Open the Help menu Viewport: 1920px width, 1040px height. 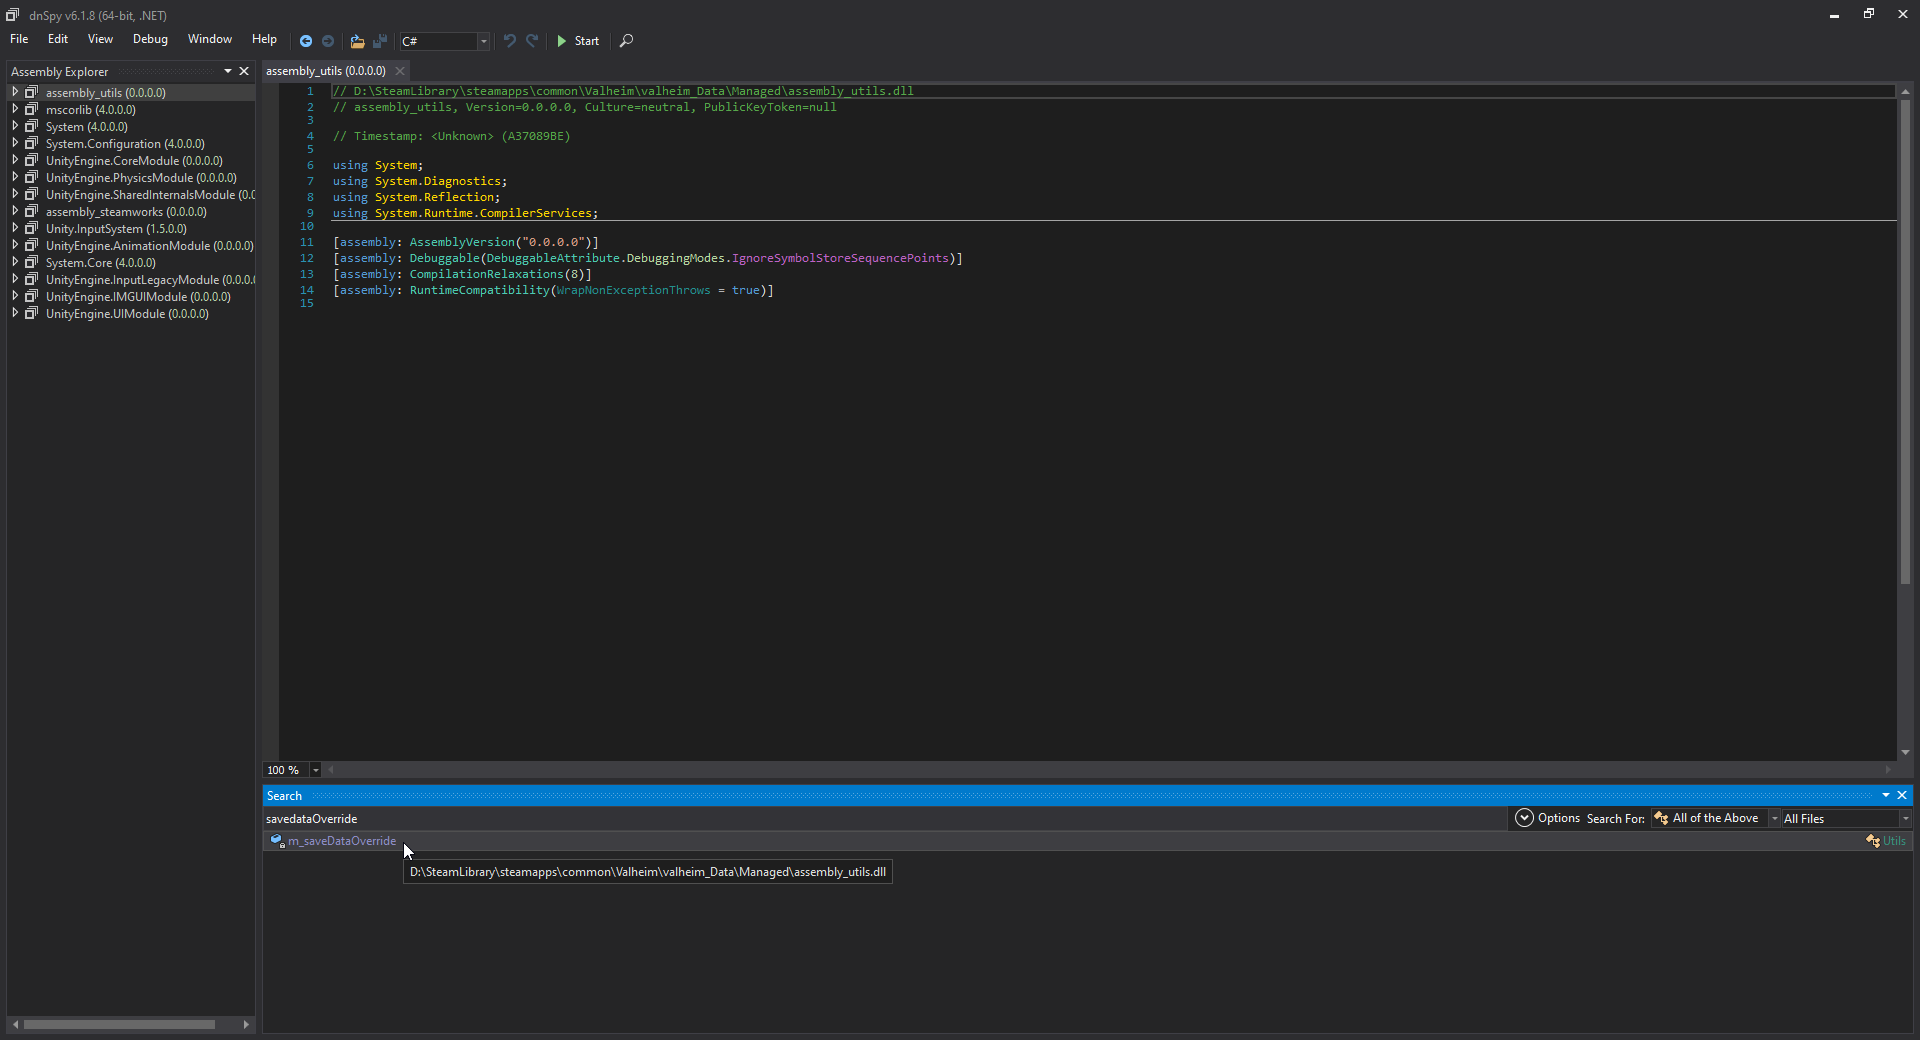pyautogui.click(x=264, y=39)
